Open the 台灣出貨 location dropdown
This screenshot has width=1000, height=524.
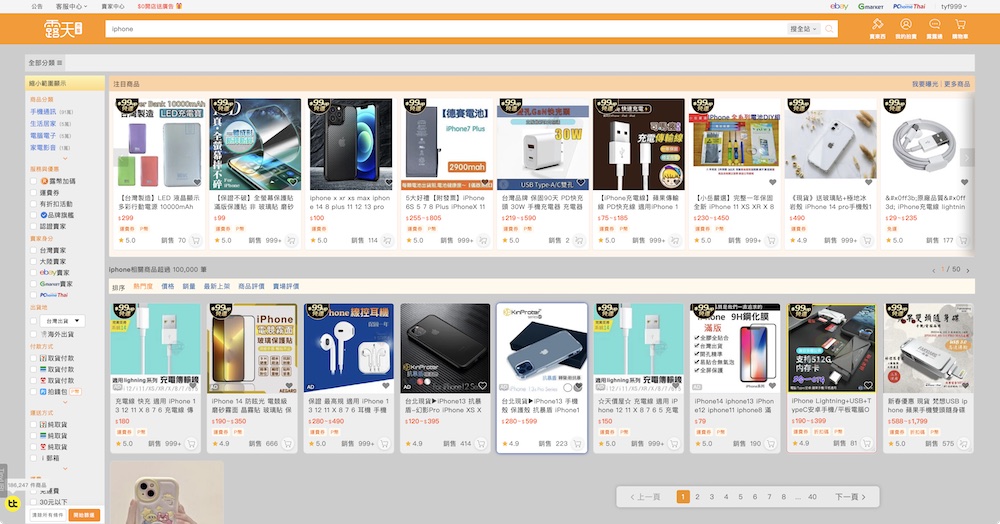click(62, 321)
